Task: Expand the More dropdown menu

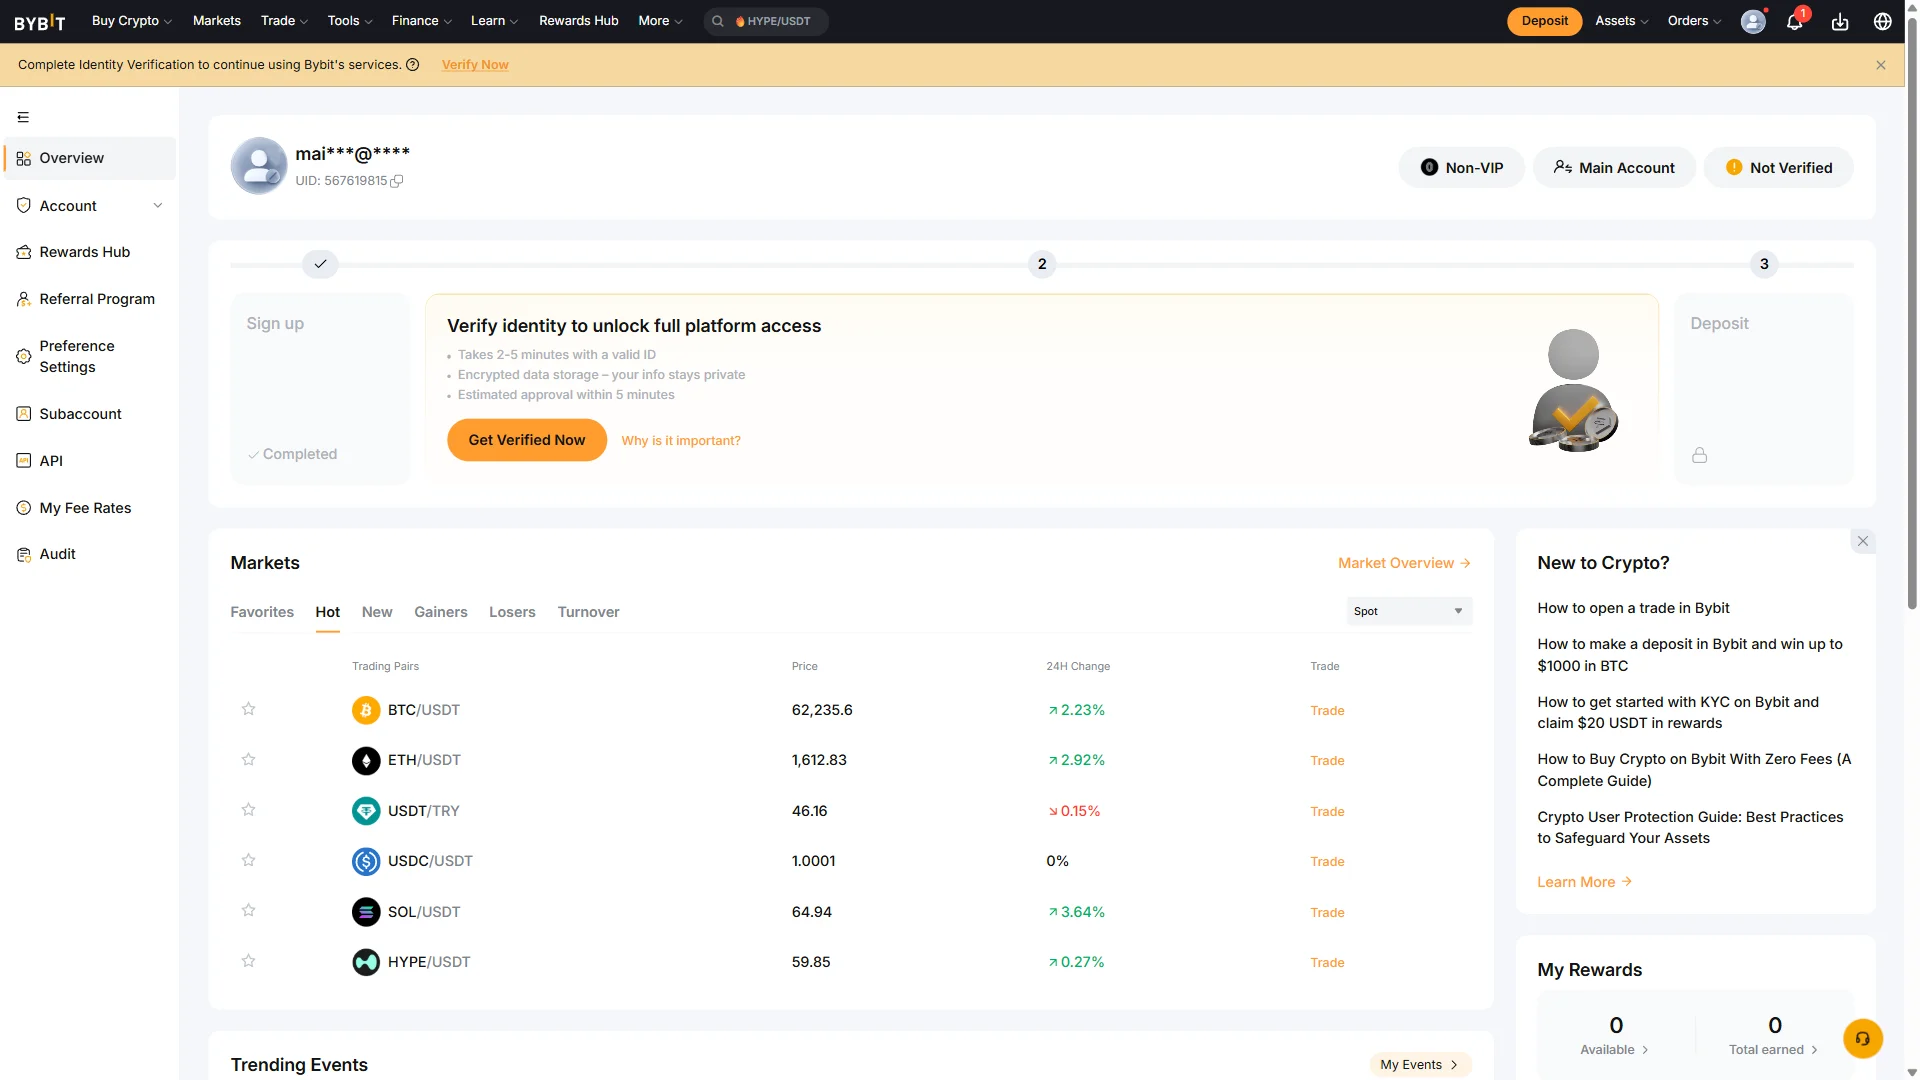Action: pyautogui.click(x=660, y=21)
